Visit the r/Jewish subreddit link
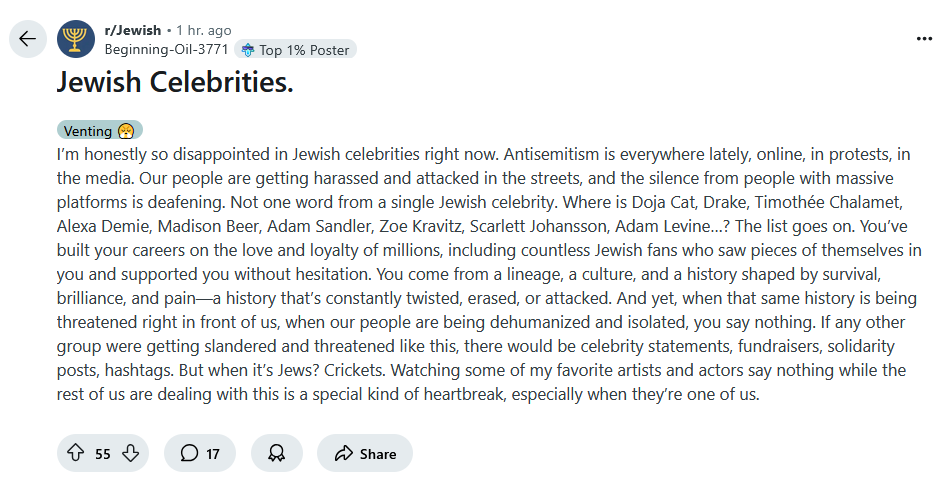 click(133, 30)
